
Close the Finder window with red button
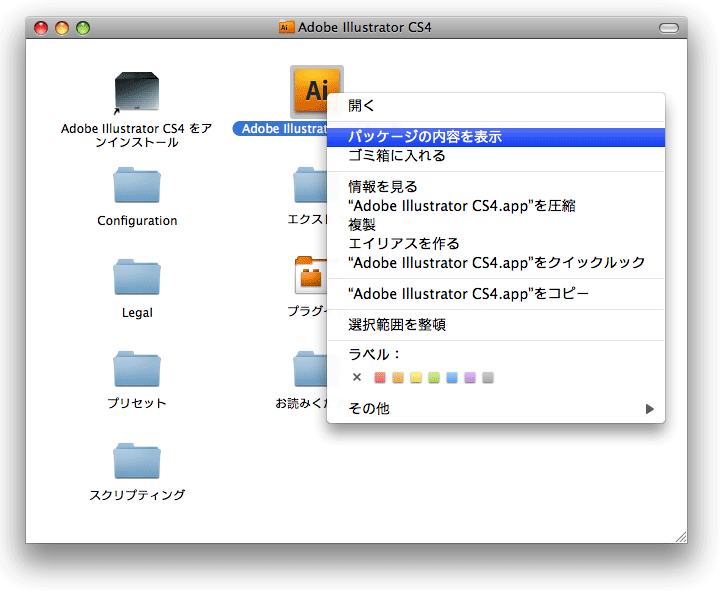41,28
